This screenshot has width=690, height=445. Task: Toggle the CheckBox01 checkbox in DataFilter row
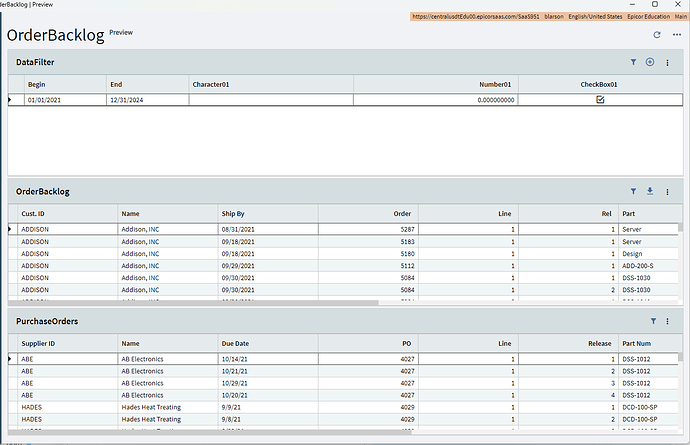coord(600,100)
